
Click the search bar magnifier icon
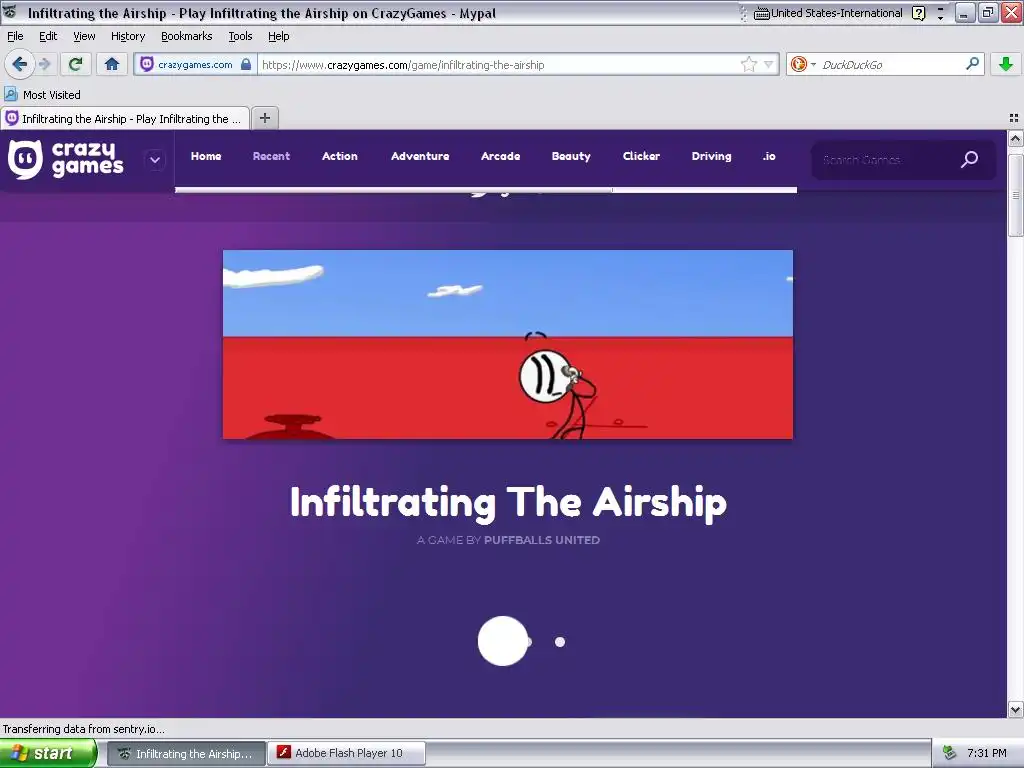[x=972, y=64]
